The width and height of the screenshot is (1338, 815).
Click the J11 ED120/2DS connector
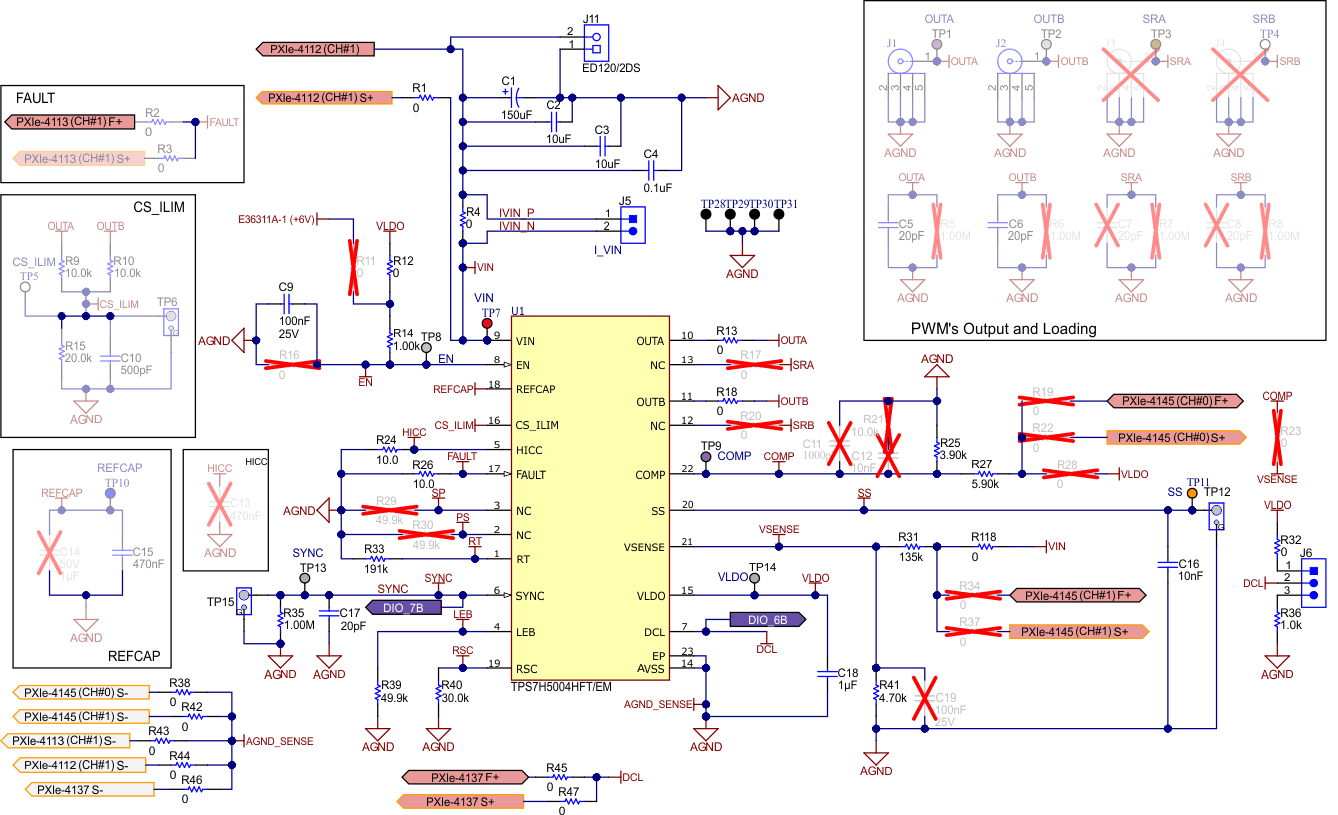pos(595,41)
